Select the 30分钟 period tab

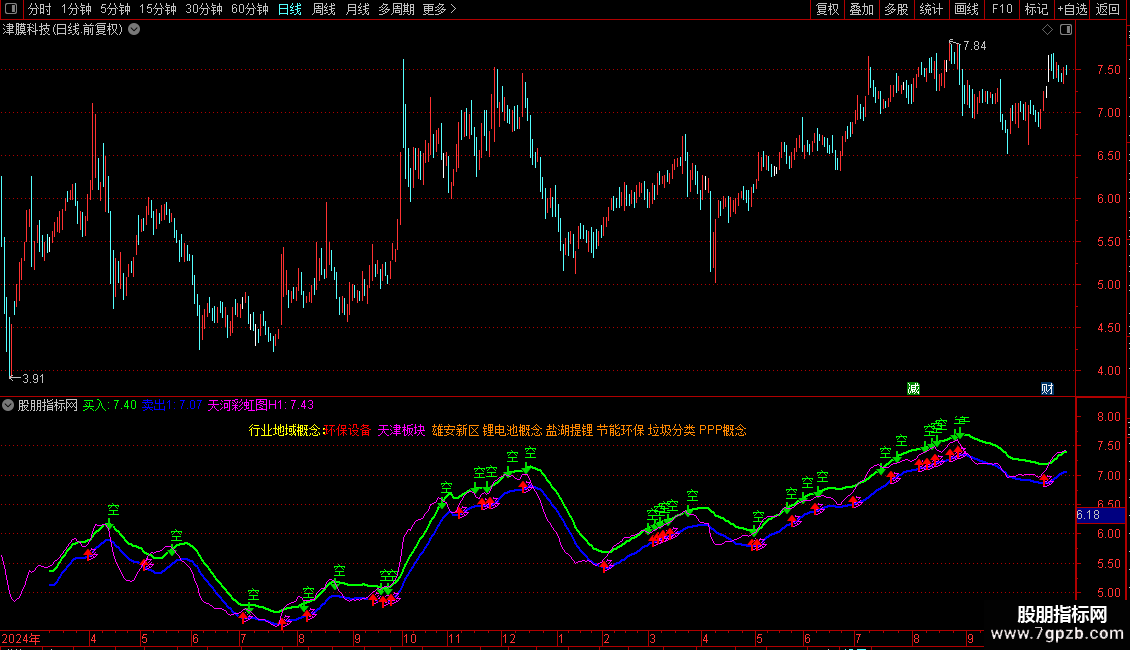[x=204, y=9]
